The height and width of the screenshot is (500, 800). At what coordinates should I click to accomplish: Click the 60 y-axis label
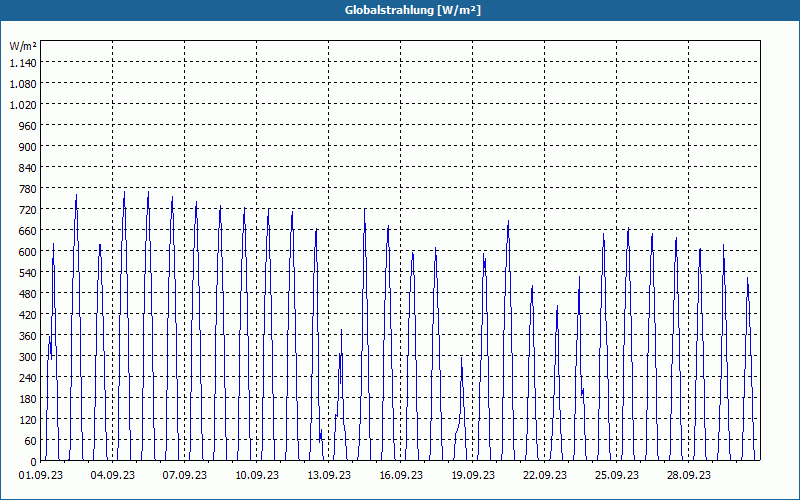31,441
